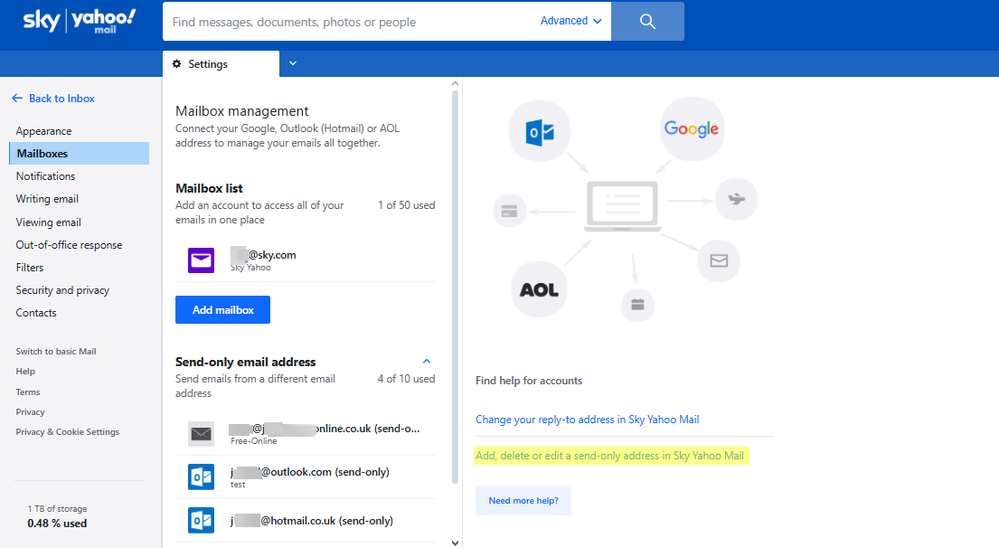Open Filters settings
Image resolution: width=999 pixels, height=548 pixels.
(29, 268)
